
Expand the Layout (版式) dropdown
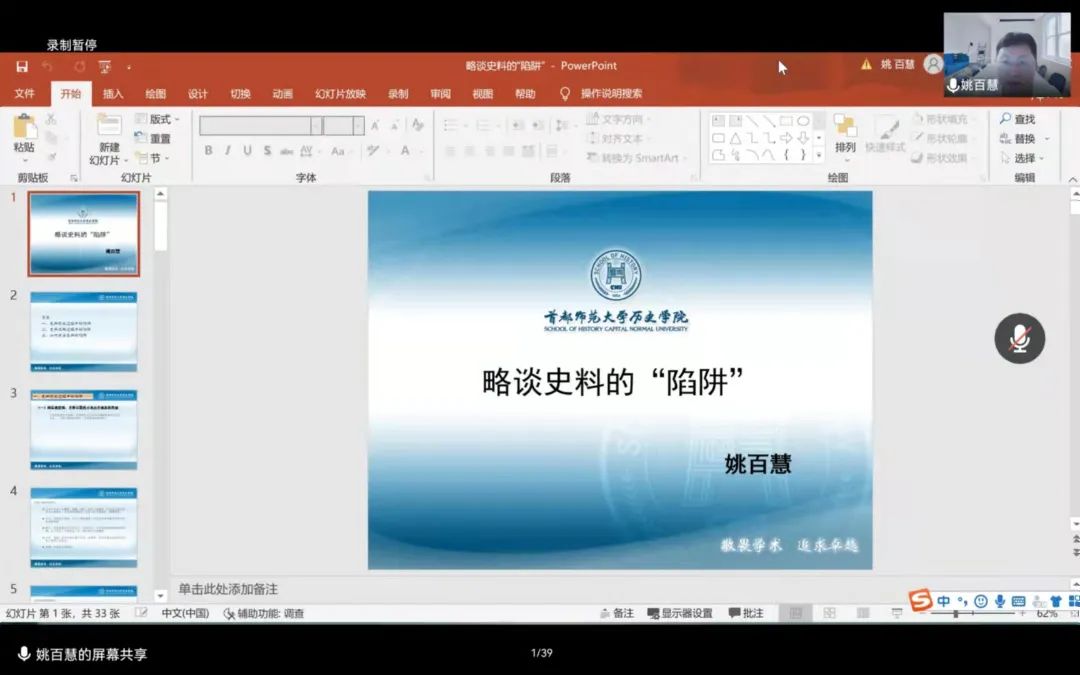pos(157,119)
